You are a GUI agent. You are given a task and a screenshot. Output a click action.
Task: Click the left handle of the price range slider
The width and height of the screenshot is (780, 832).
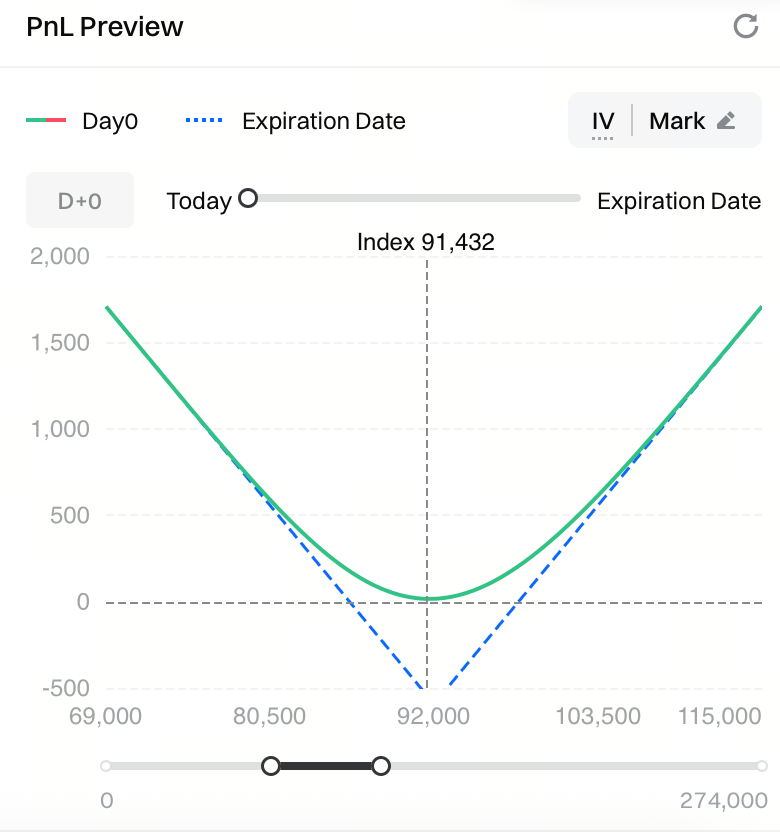tap(271, 766)
